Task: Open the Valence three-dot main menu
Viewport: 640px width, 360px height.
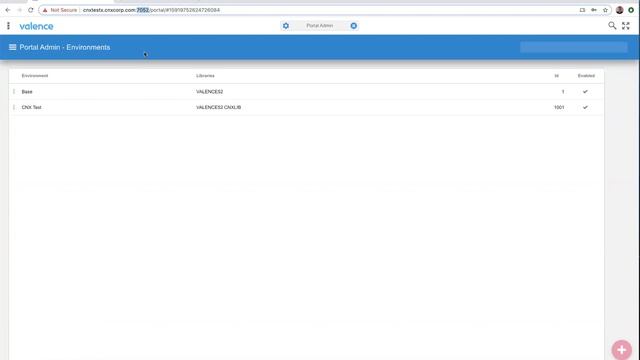Action: [x=8, y=26]
